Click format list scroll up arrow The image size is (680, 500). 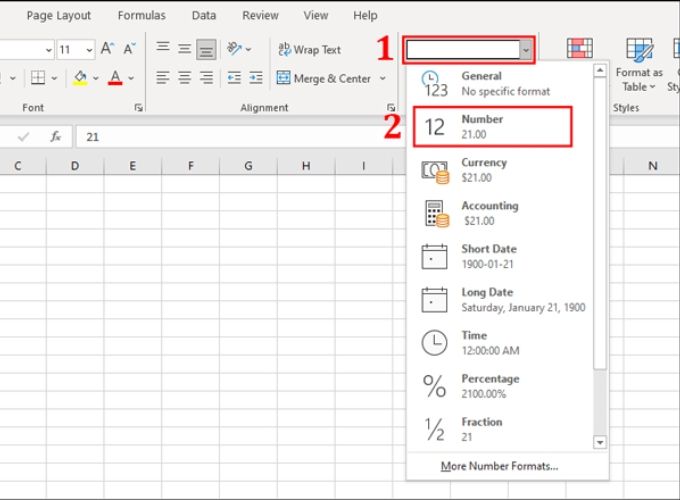[x=600, y=71]
